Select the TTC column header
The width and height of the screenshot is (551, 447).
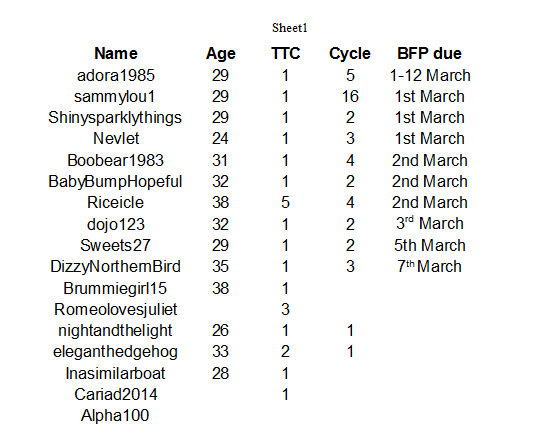[x=286, y=53]
